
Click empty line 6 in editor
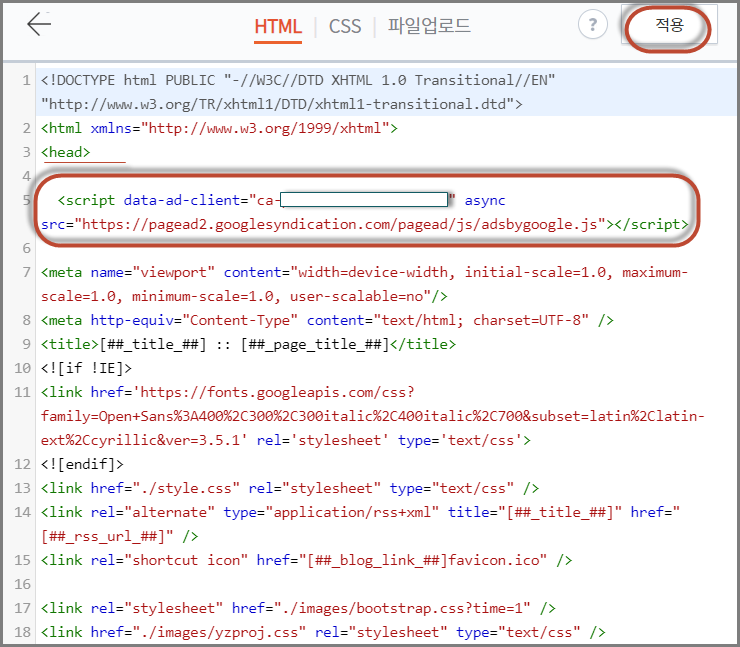click(386, 249)
